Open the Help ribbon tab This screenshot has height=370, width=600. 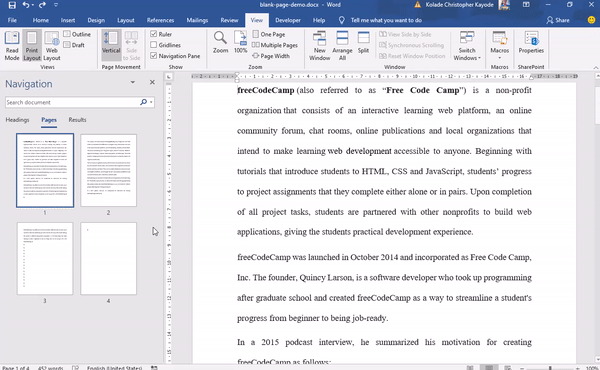pos(319,20)
